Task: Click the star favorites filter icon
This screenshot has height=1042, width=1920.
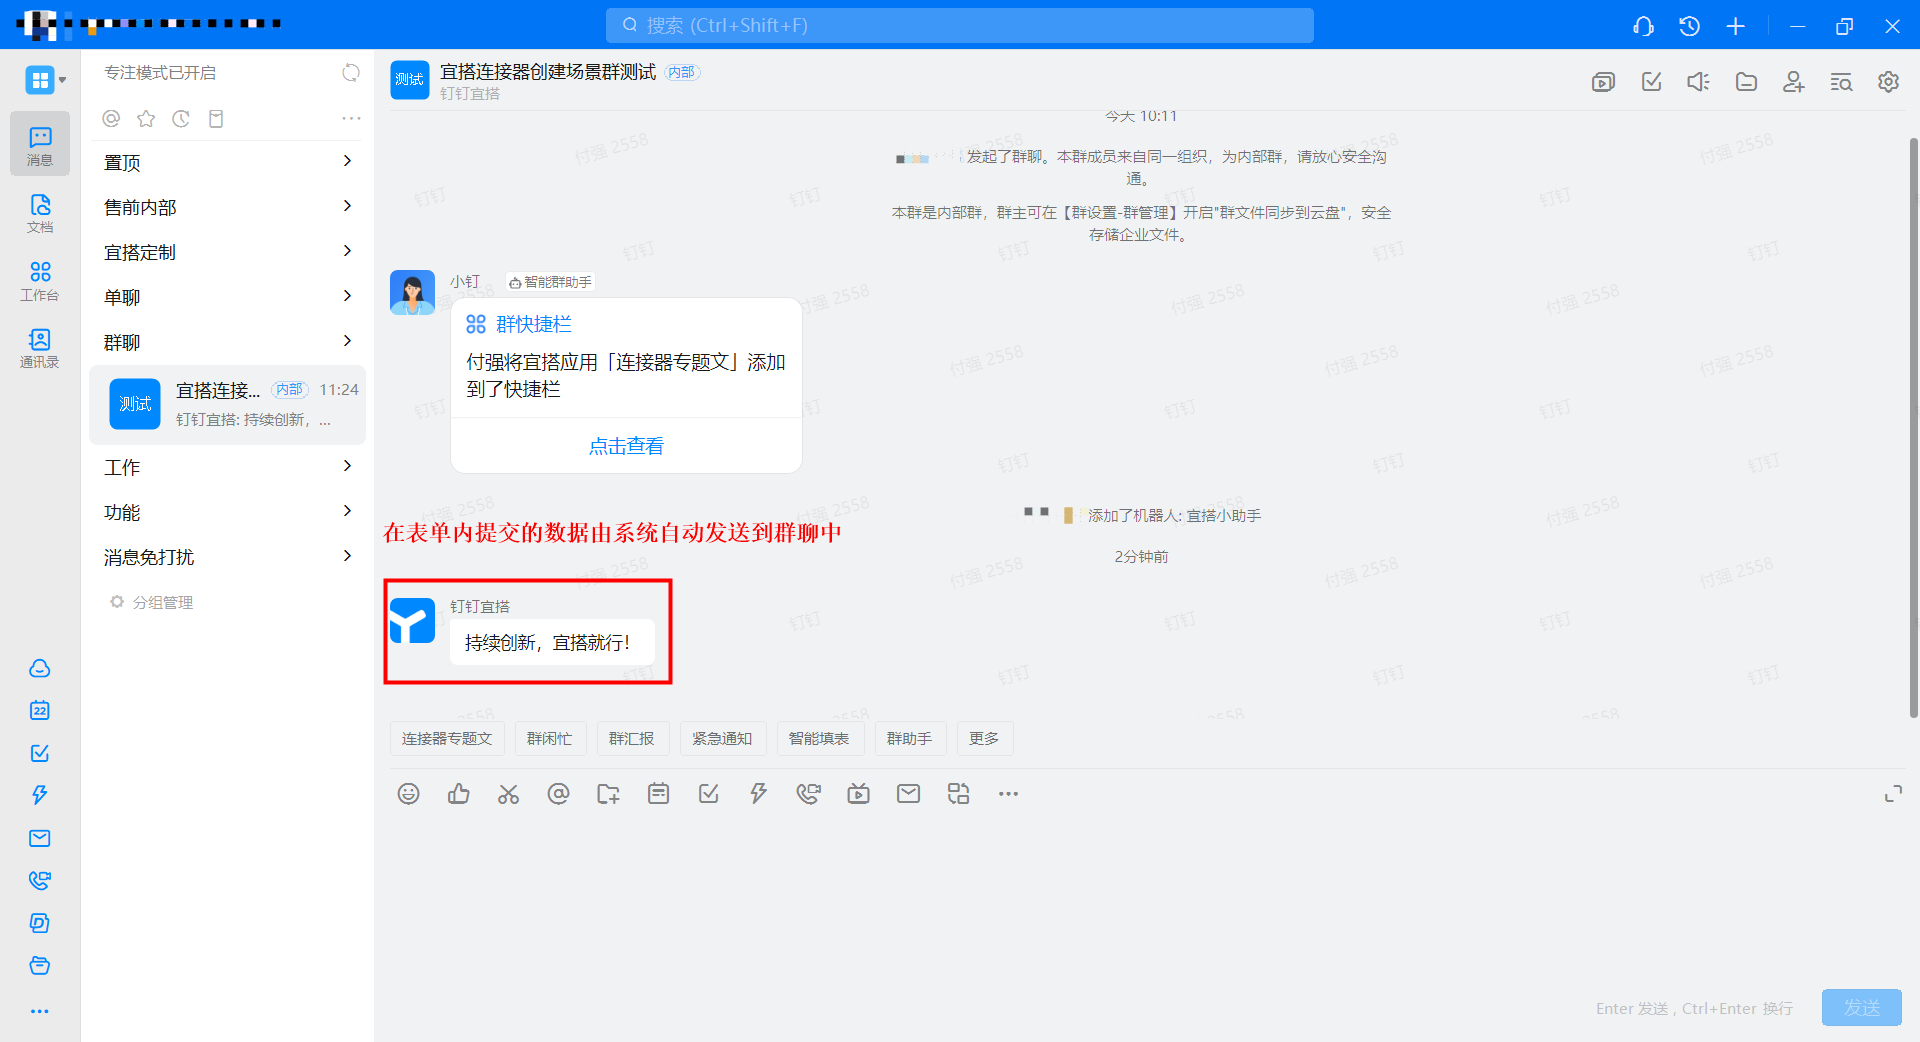Action: tap(146, 119)
